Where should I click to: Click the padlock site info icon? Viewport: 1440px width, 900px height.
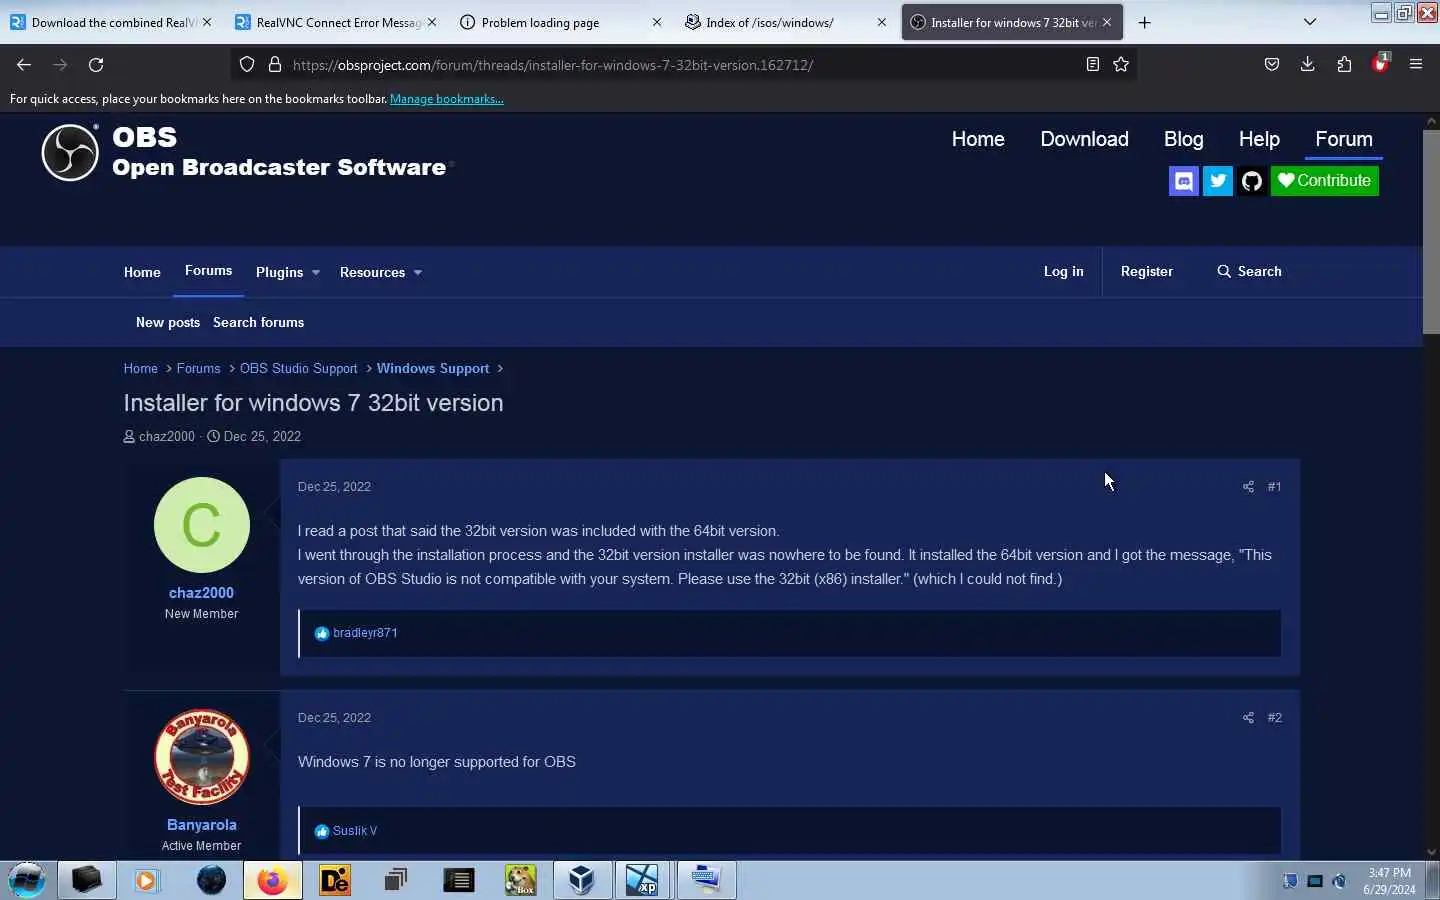click(275, 64)
